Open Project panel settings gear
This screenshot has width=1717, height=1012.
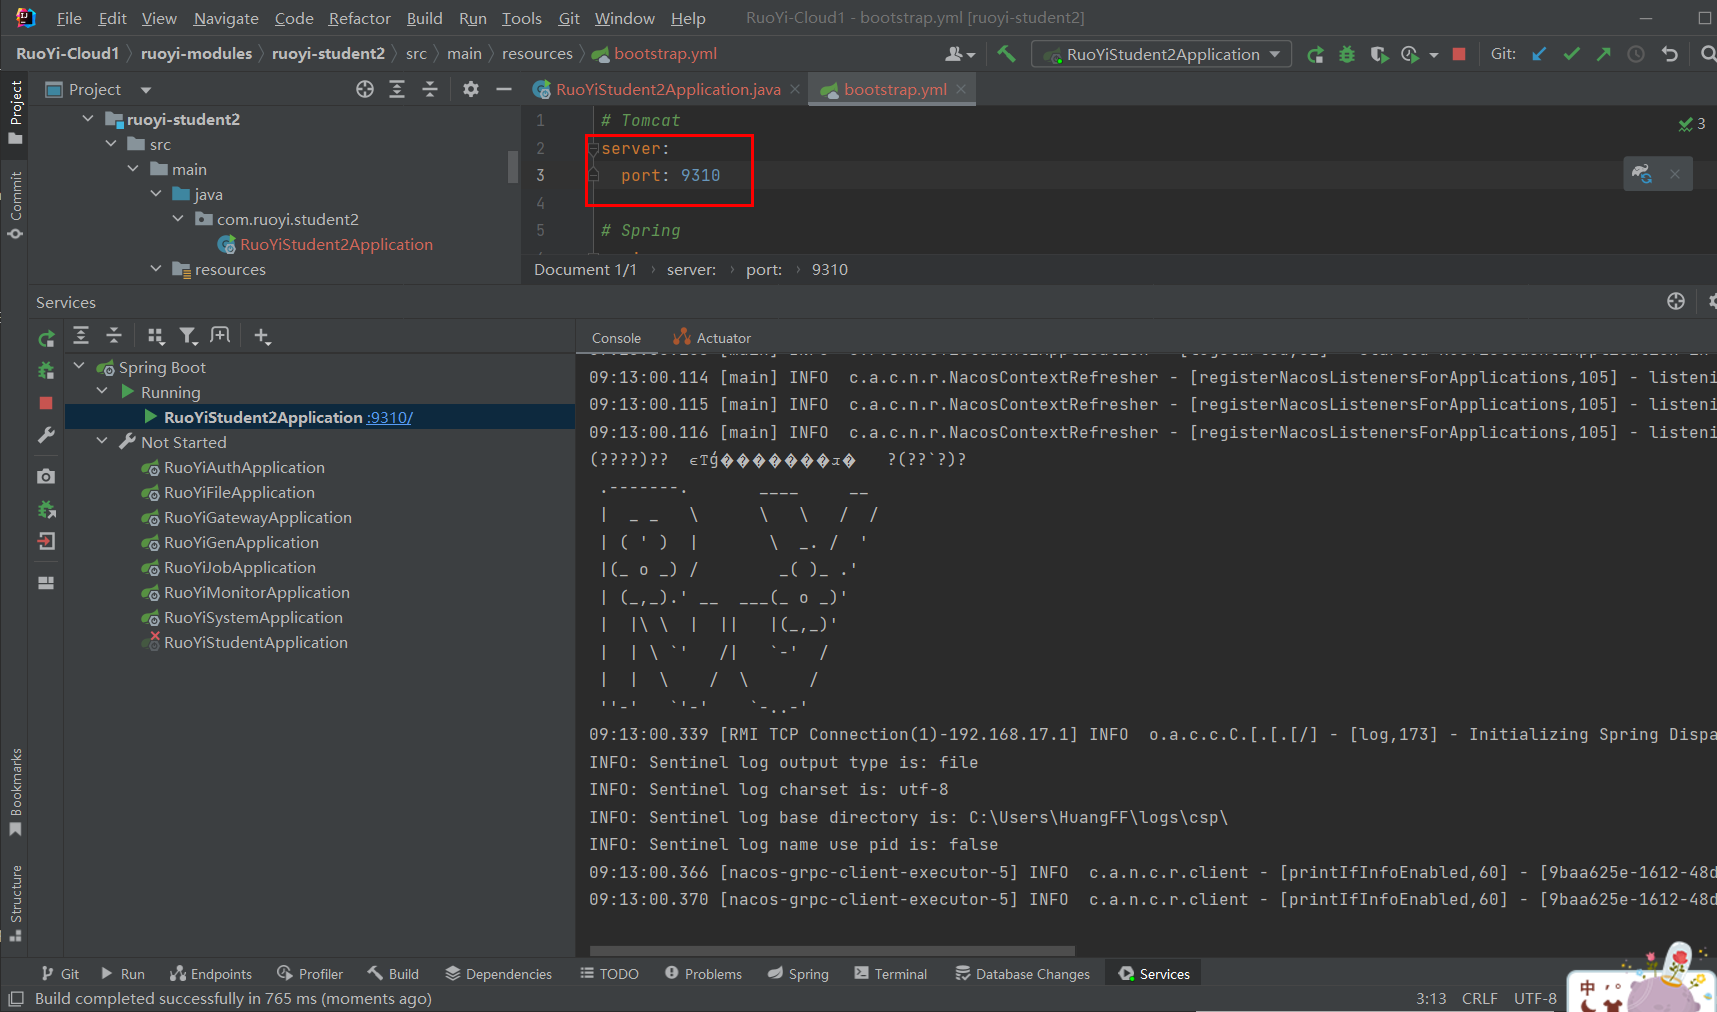[x=471, y=89]
